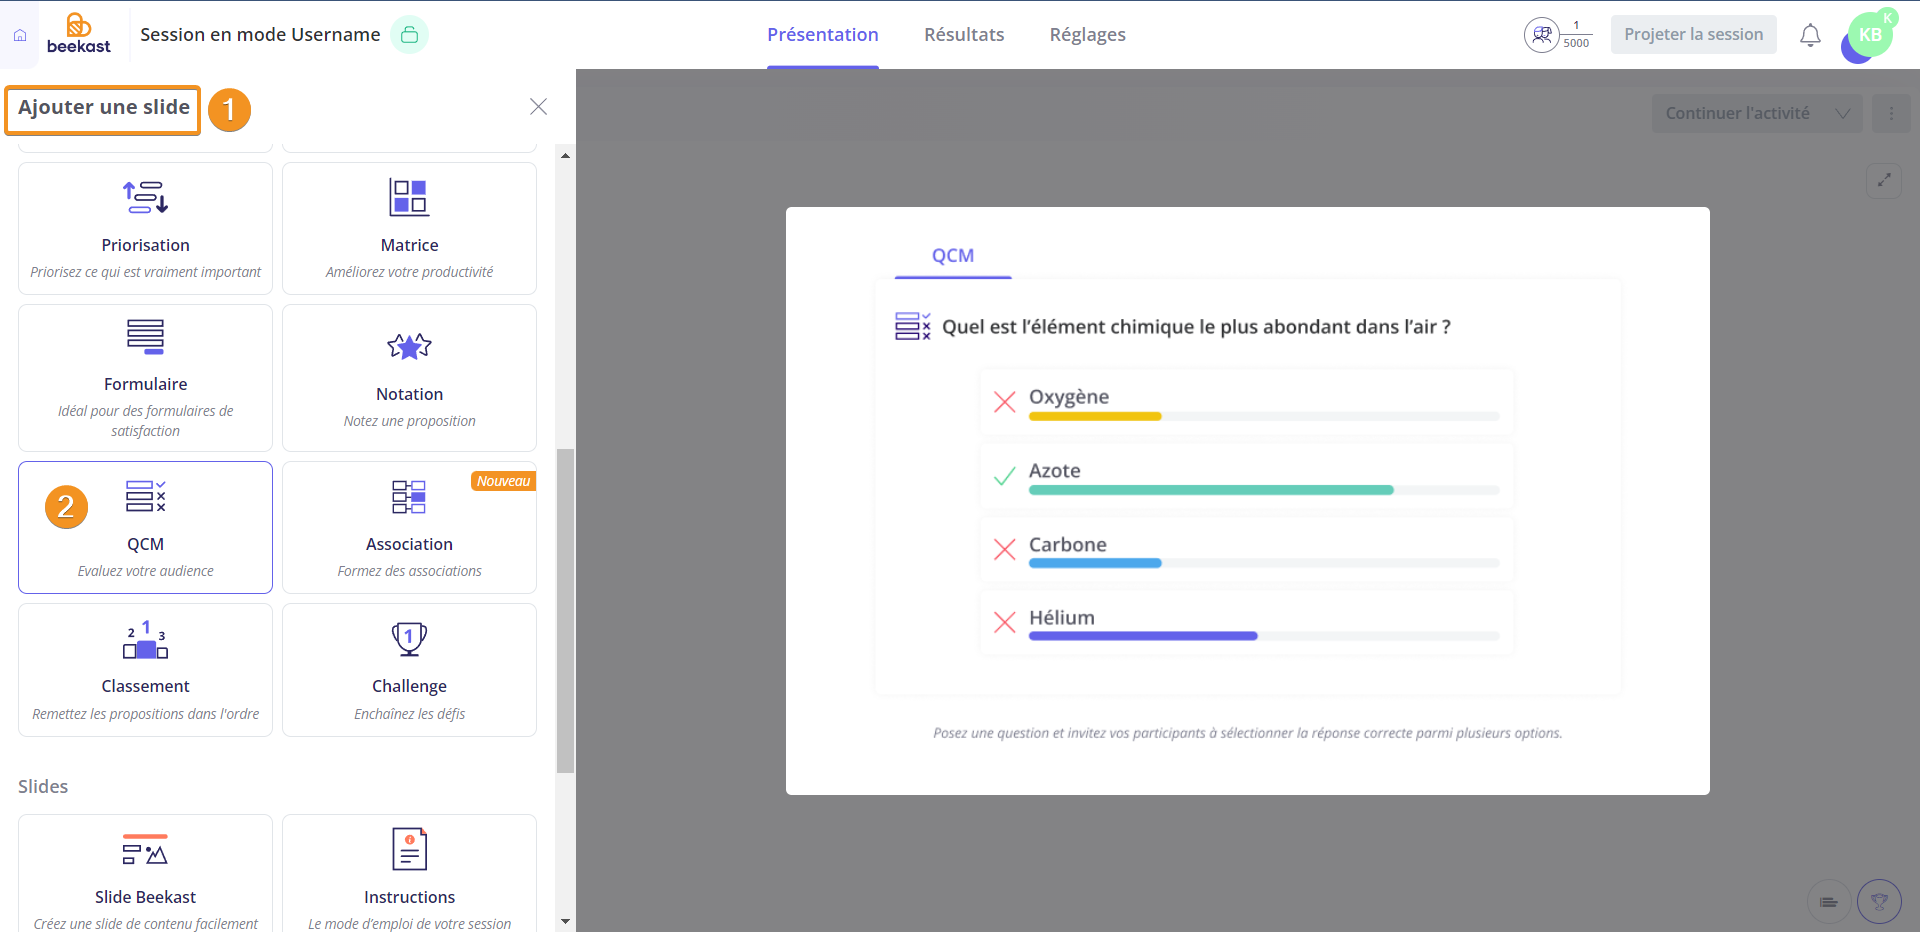Click the Projeter la session button

[1693, 35]
